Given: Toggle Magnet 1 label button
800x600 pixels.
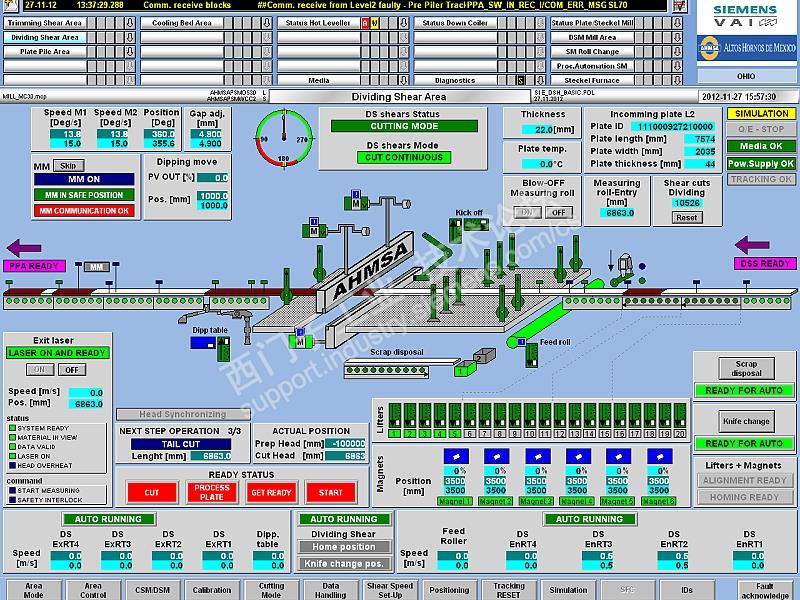Looking at the screenshot, I should (x=455, y=502).
